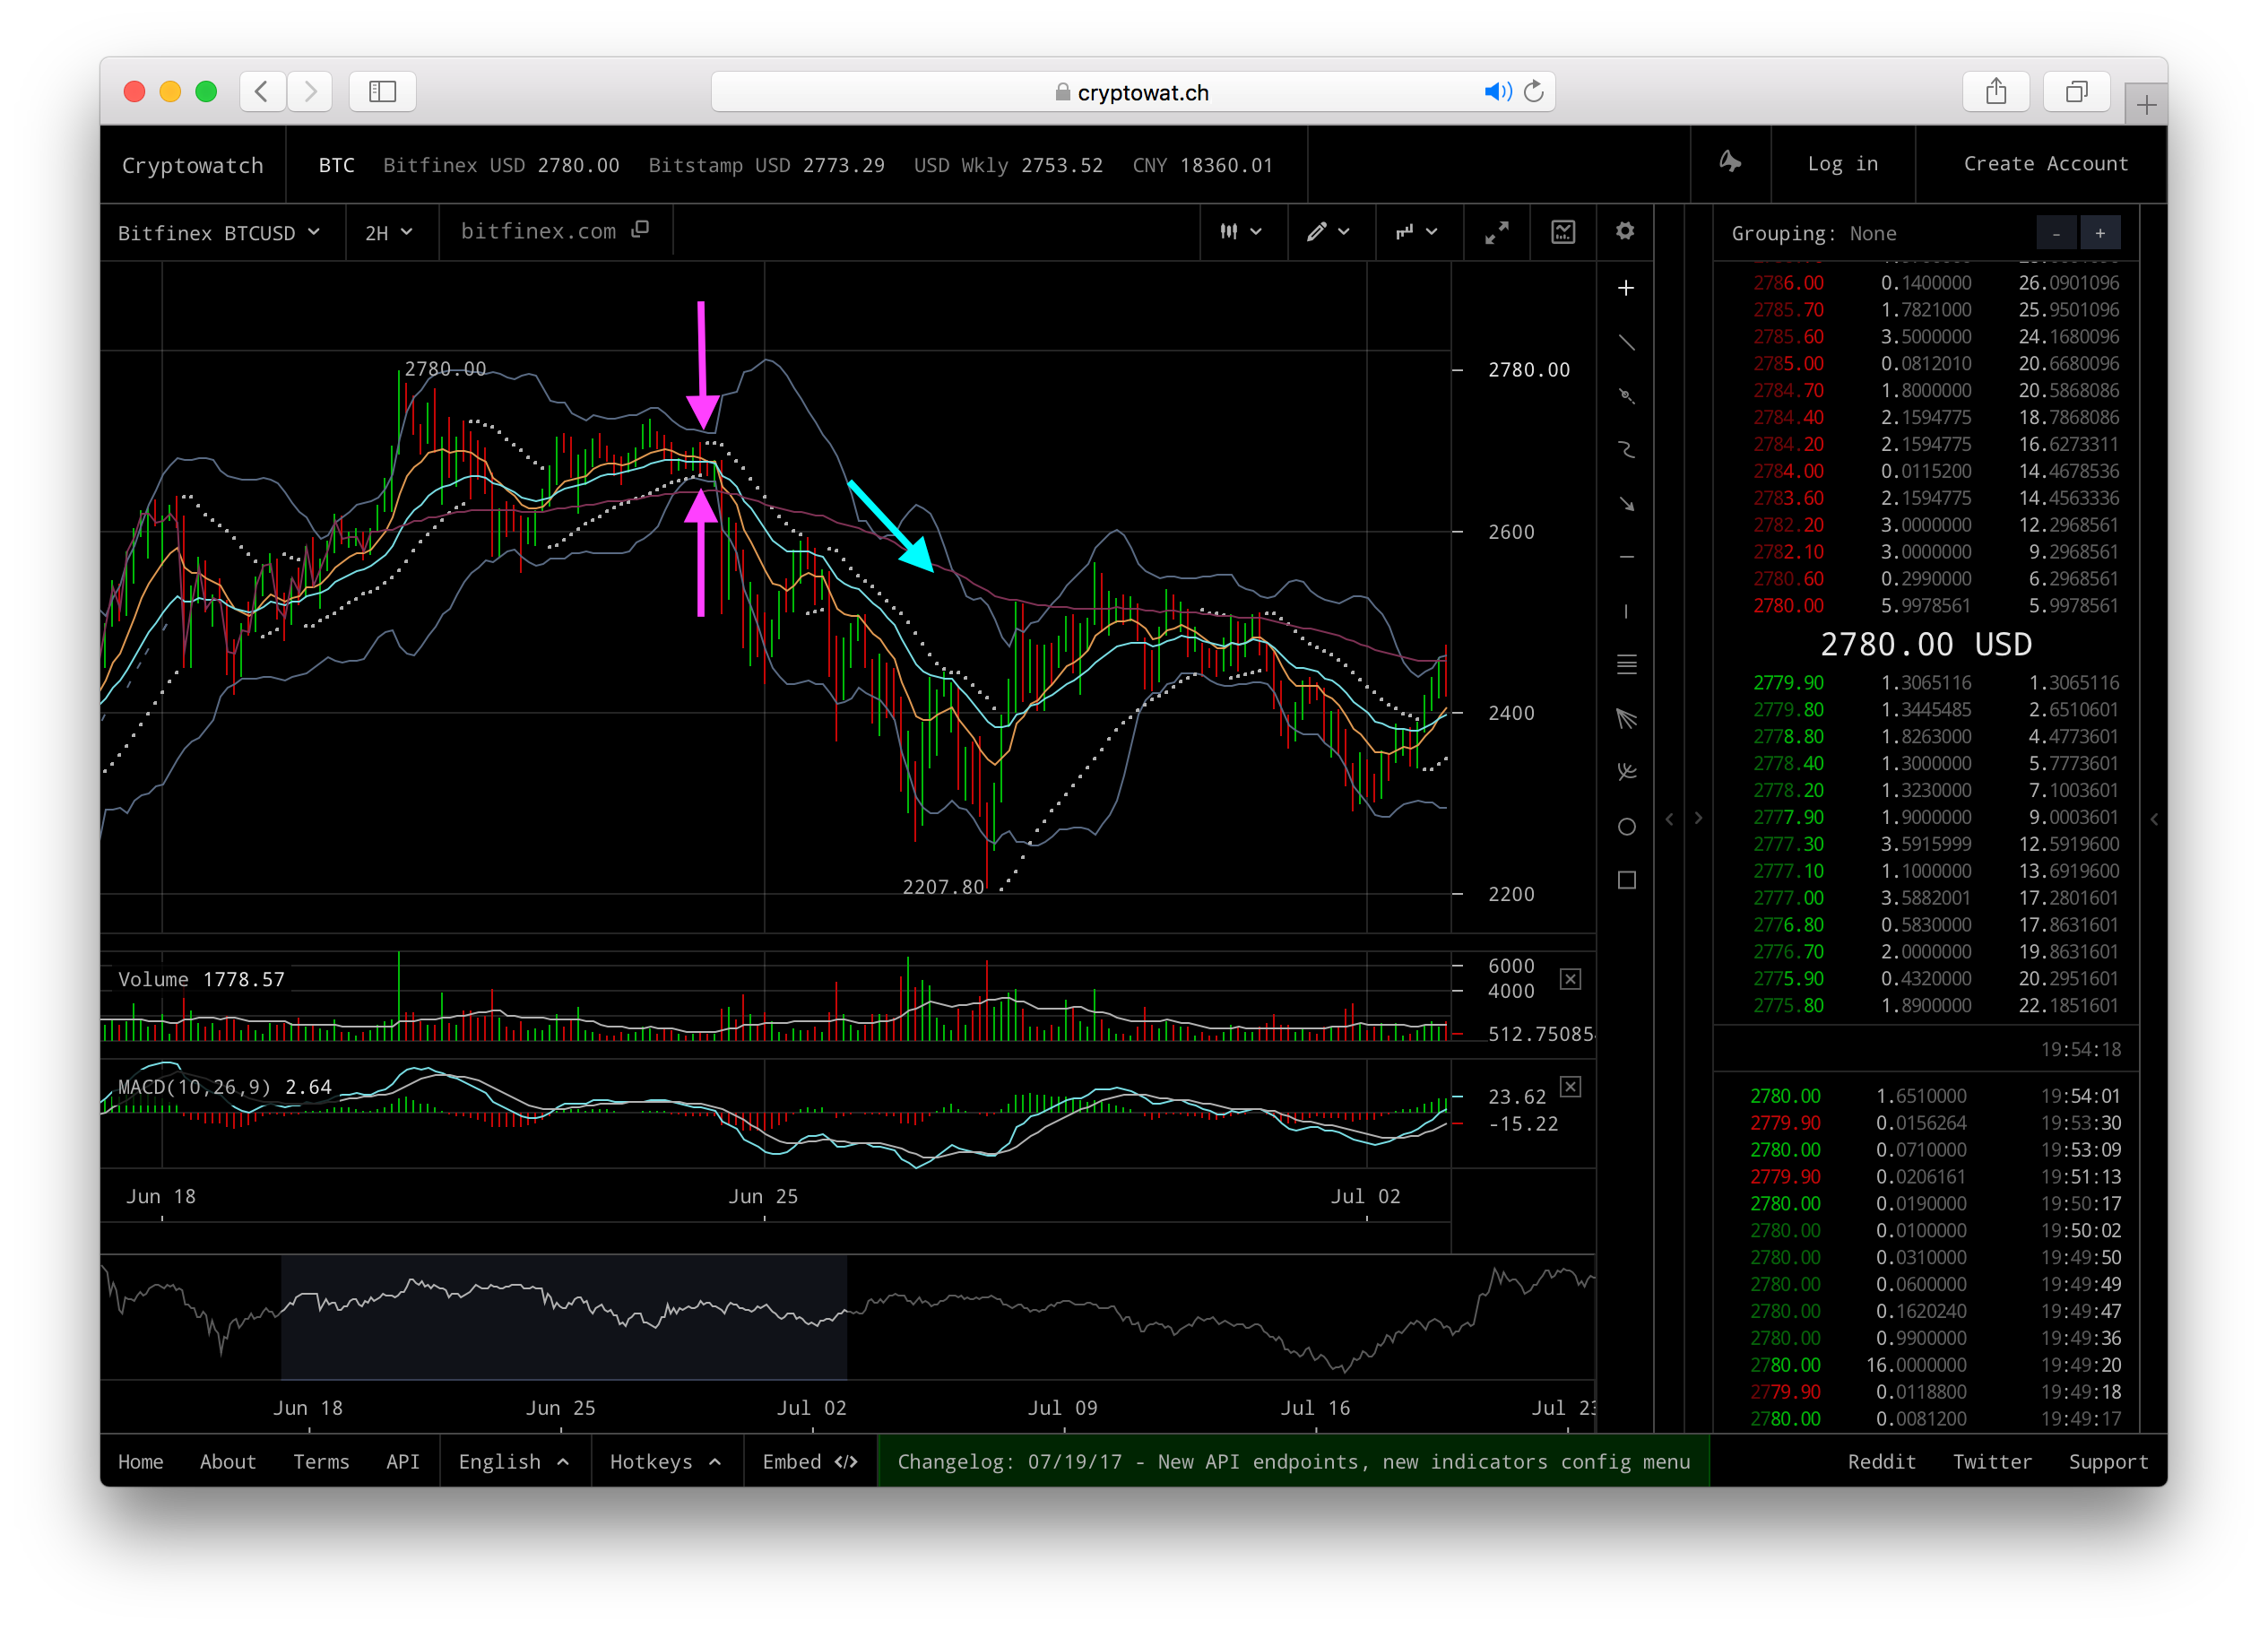Image resolution: width=2268 pixels, height=1630 pixels.
Task: Open Safari tab overview button
Action: coord(2076,92)
